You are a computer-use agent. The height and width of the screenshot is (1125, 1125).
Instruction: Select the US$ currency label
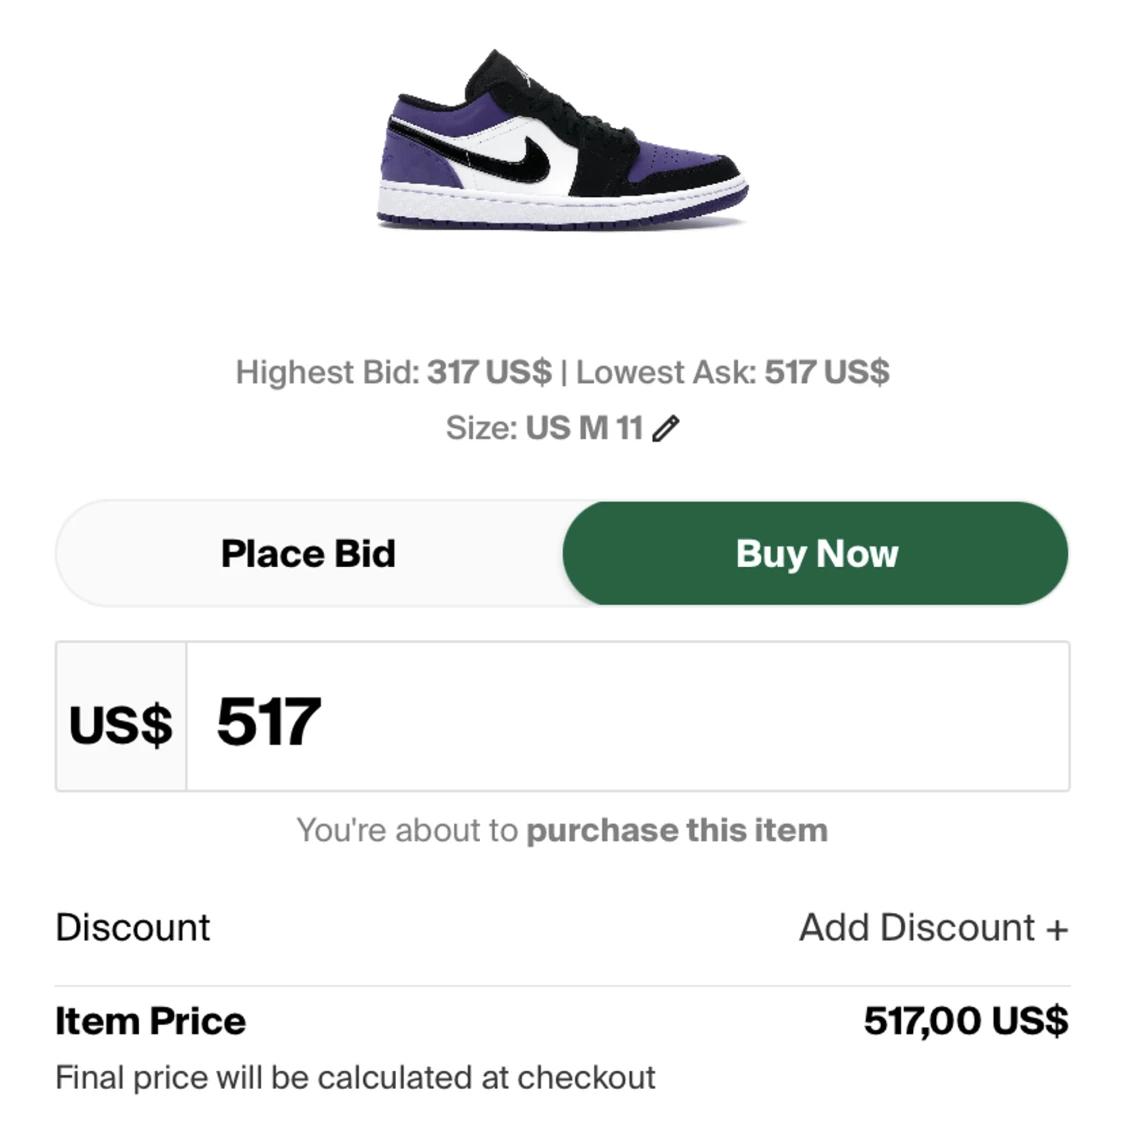click(x=120, y=722)
